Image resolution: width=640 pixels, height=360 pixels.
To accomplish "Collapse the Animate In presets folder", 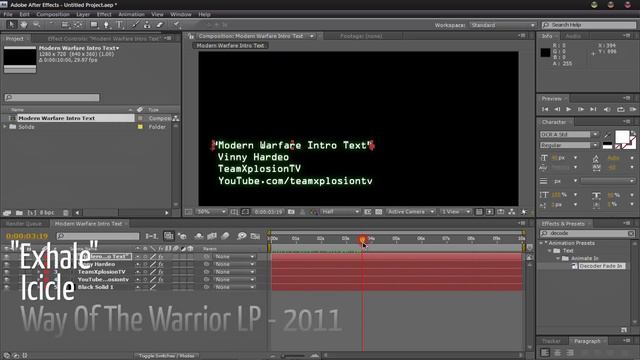I will coord(558,258).
